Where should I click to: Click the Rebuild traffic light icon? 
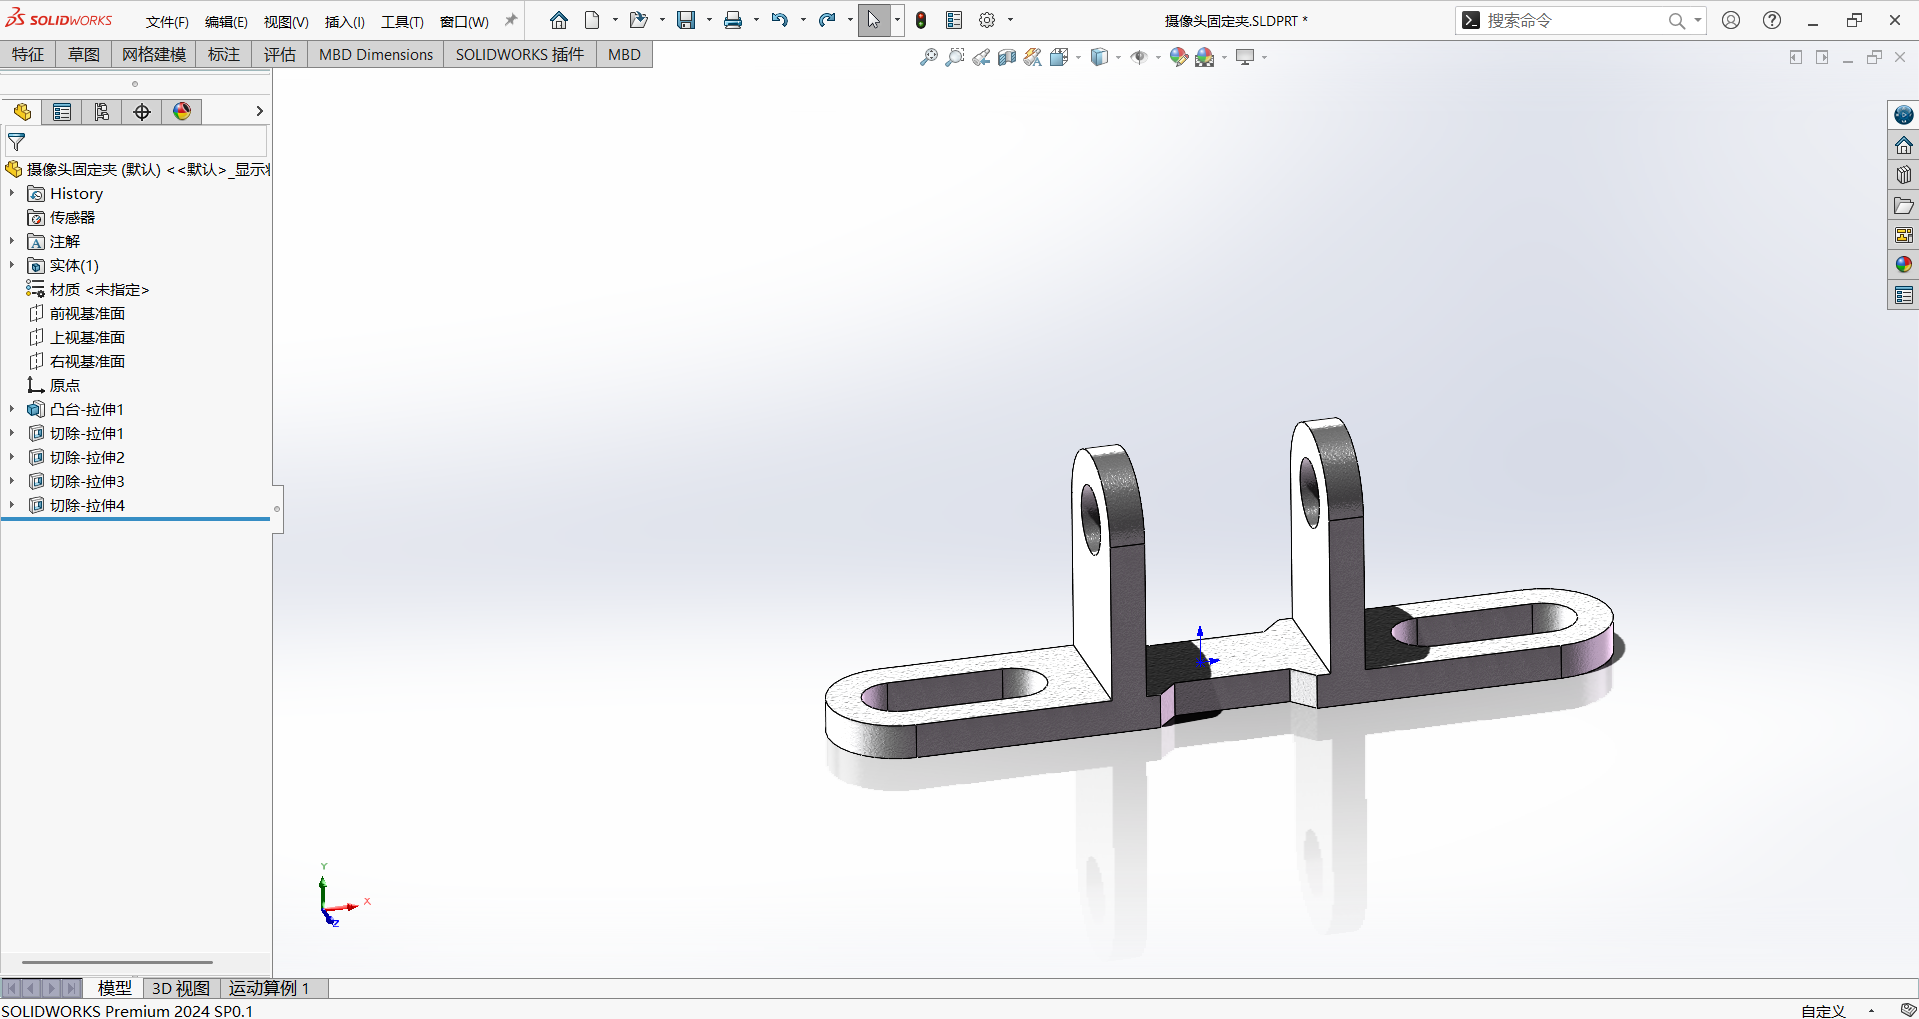point(921,20)
